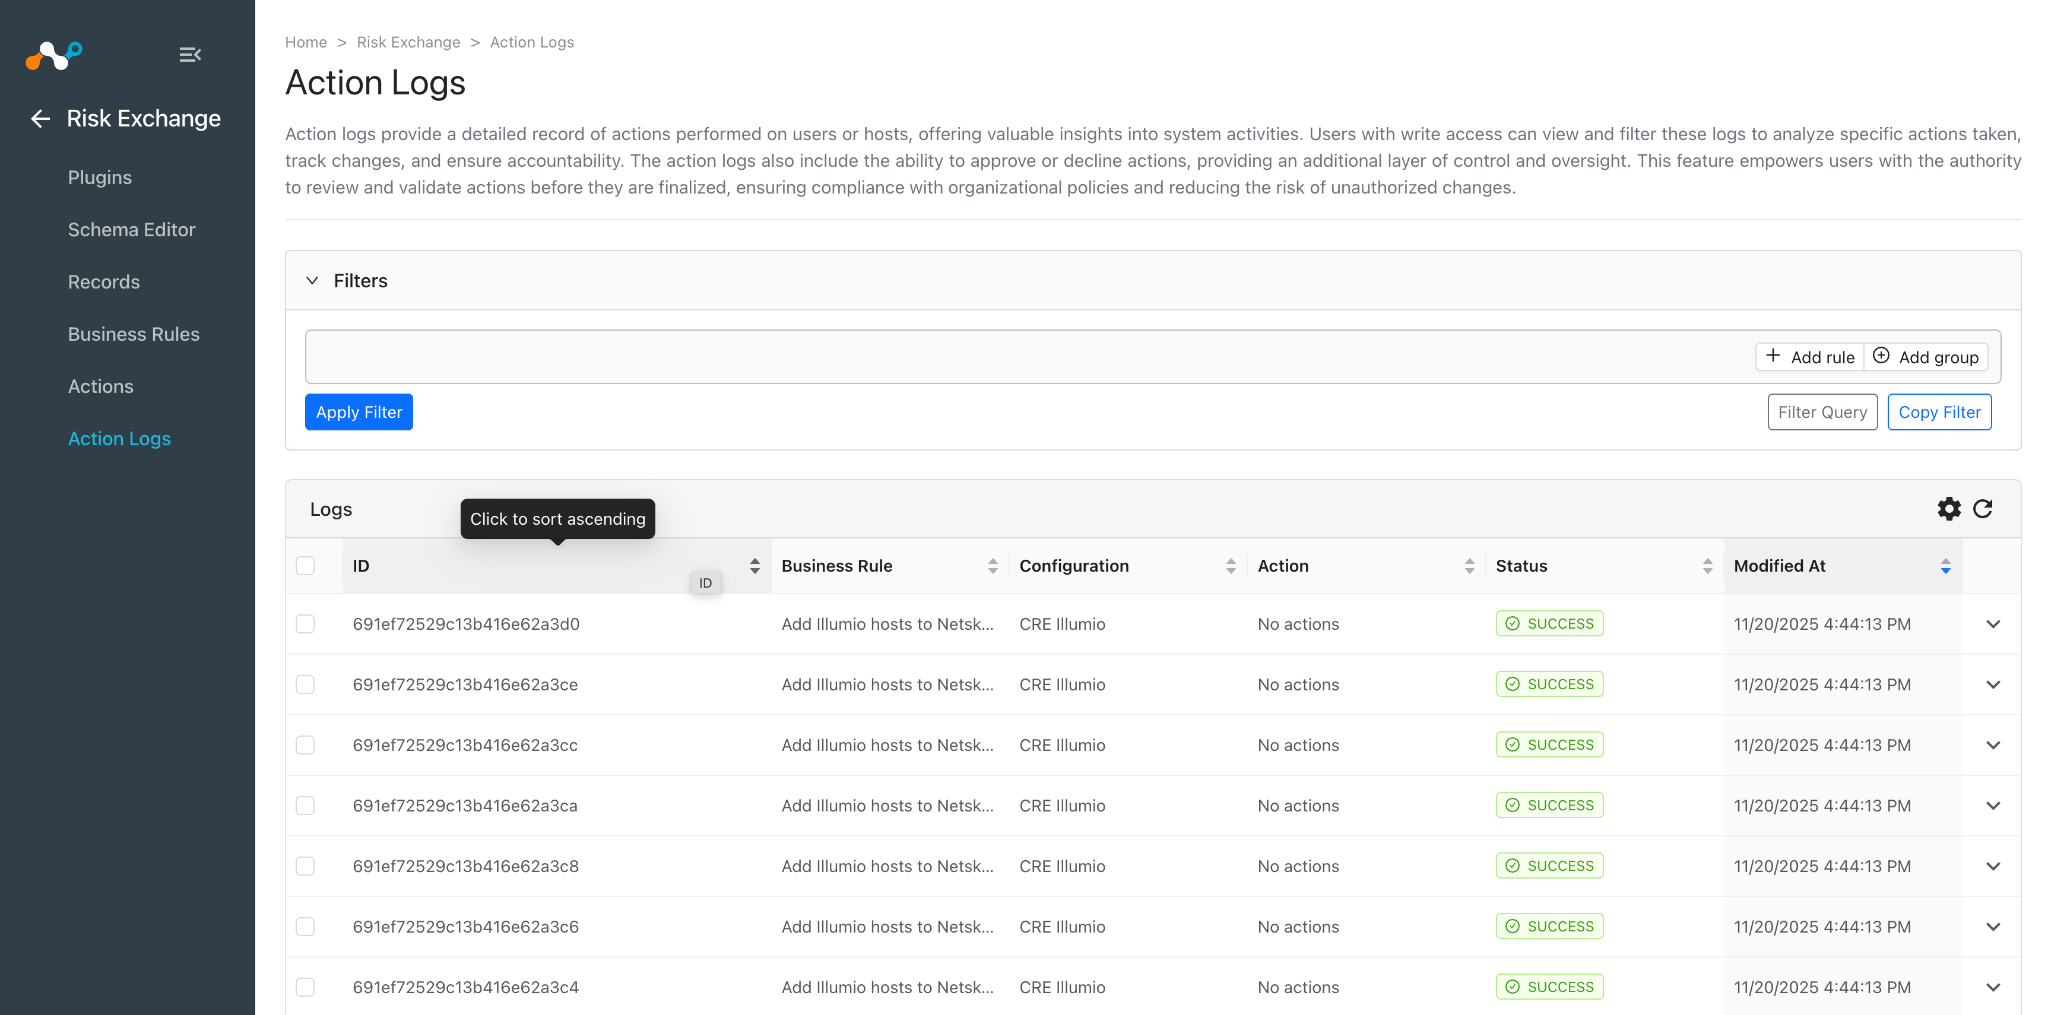
Task: Click the Status column header label
Action: click(1522, 566)
